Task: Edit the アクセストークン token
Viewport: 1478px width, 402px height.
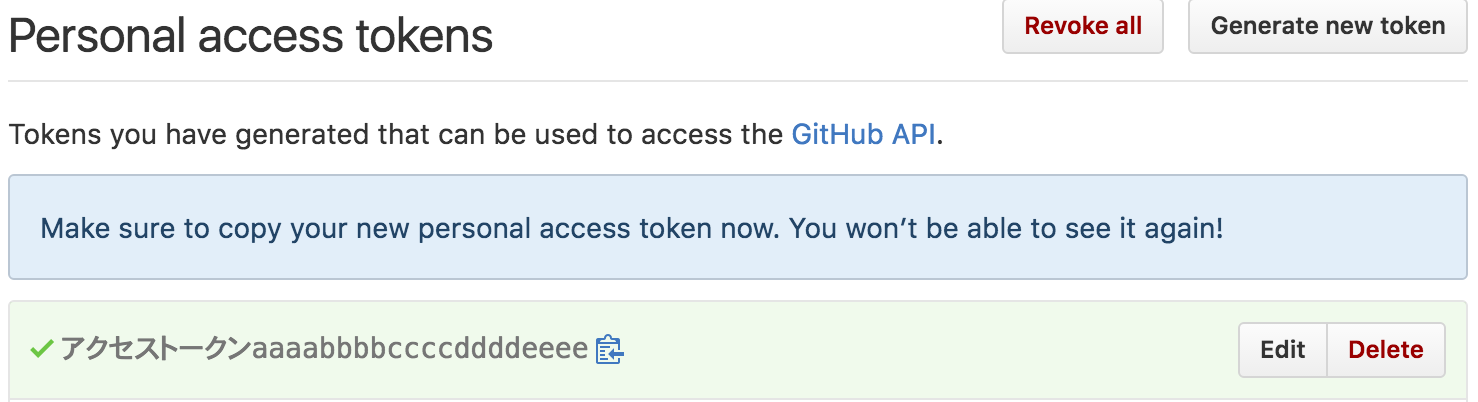Action: click(1283, 350)
